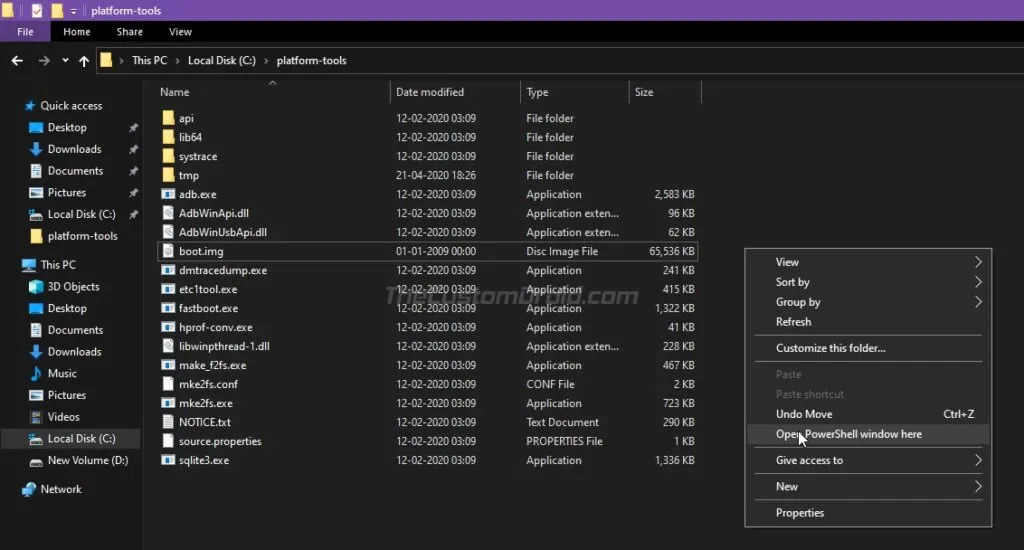Image resolution: width=1024 pixels, height=550 pixels.
Task: Expand the Give access to submenu
Action: 868,460
